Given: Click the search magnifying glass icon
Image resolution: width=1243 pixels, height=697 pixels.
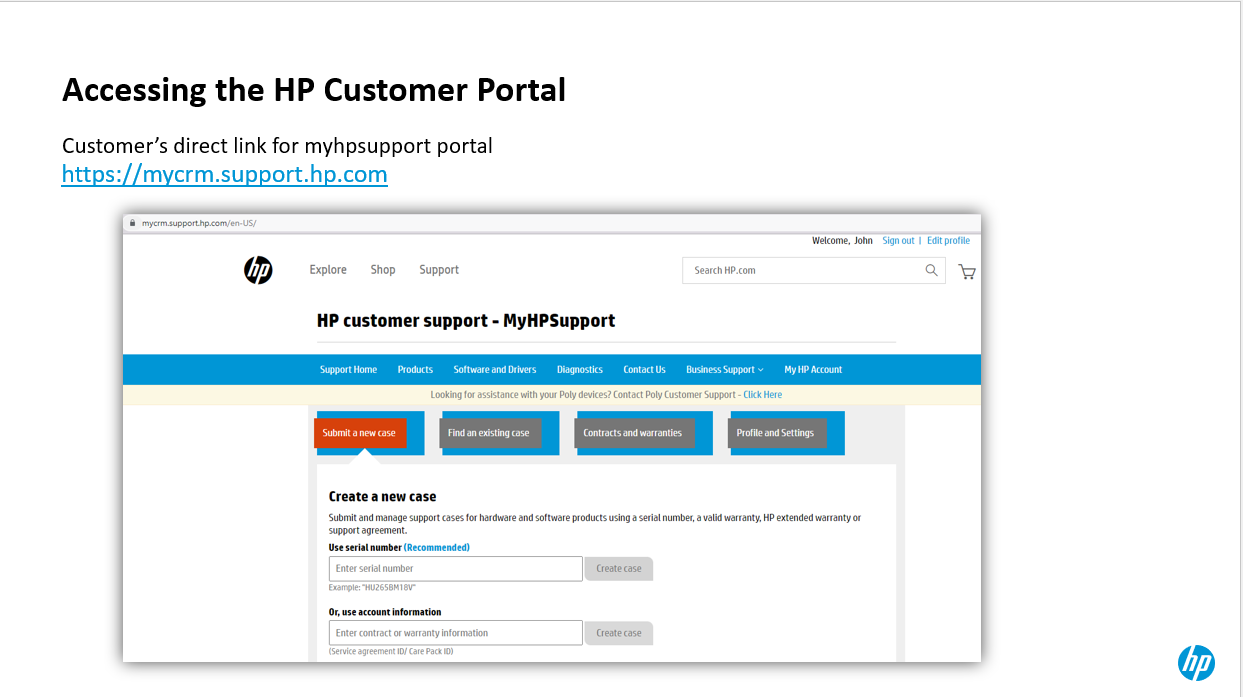Looking at the screenshot, I should (931, 270).
